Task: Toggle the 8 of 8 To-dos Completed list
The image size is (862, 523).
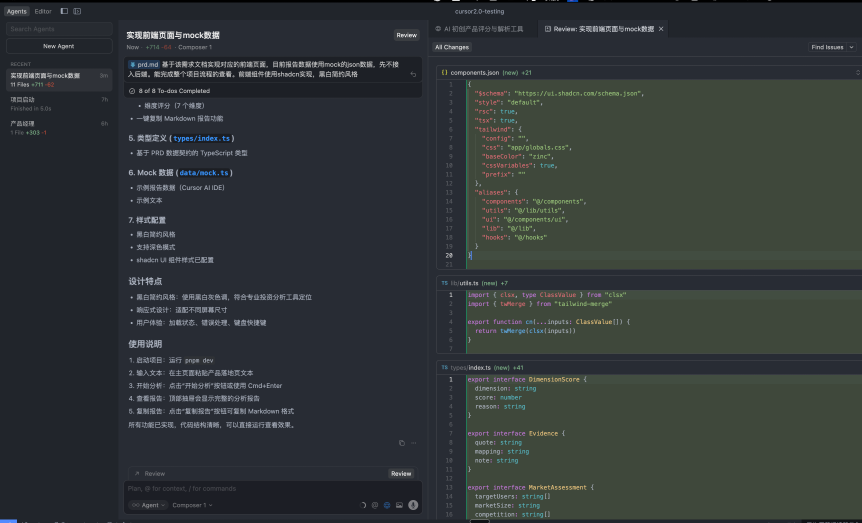Action: 174,91
